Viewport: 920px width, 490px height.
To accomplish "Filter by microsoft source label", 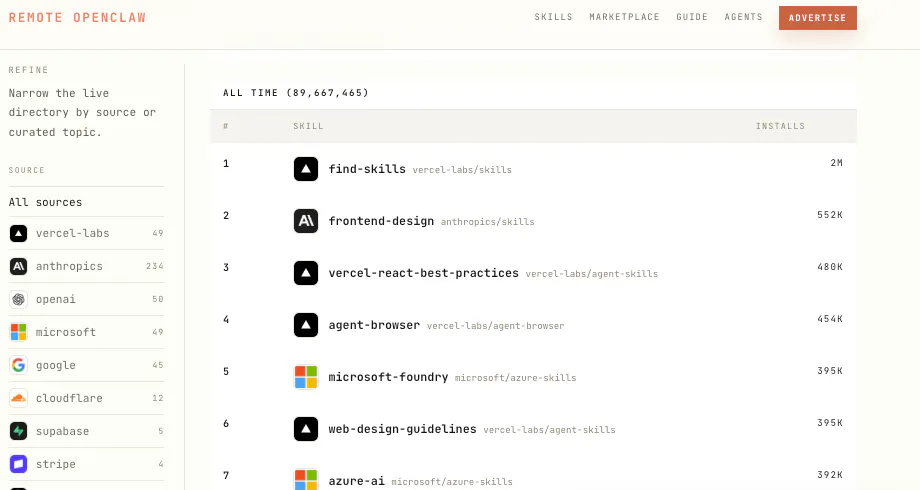I will point(66,332).
